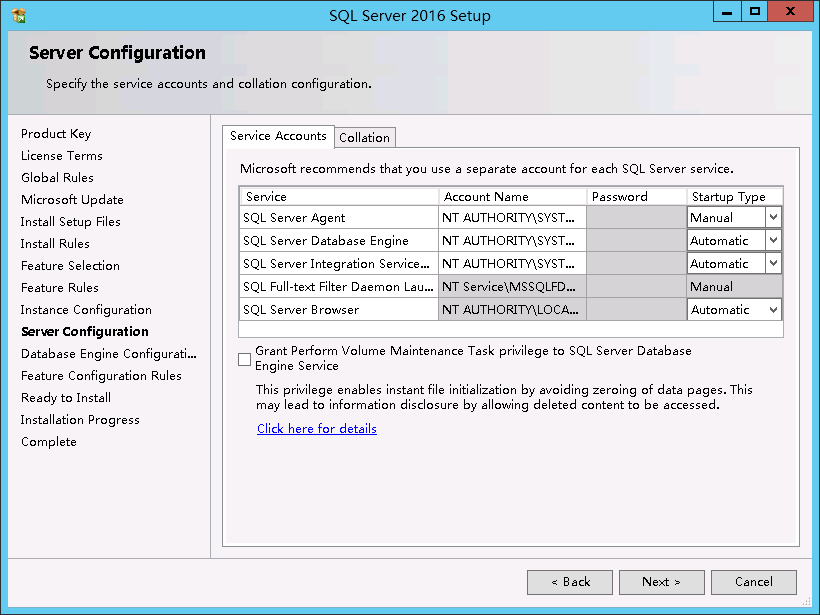Click the Account Name column header
The height and width of the screenshot is (615, 820).
512,197
